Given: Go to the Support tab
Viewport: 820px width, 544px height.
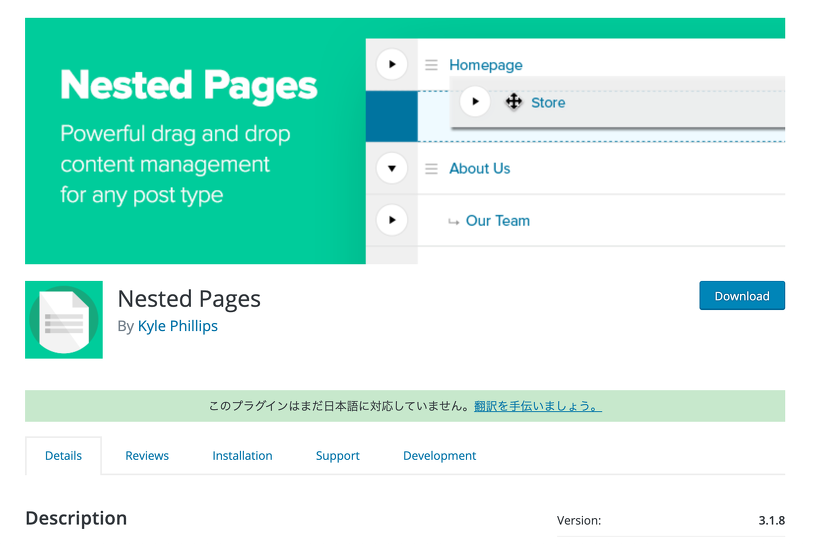Looking at the screenshot, I should (x=338, y=456).
